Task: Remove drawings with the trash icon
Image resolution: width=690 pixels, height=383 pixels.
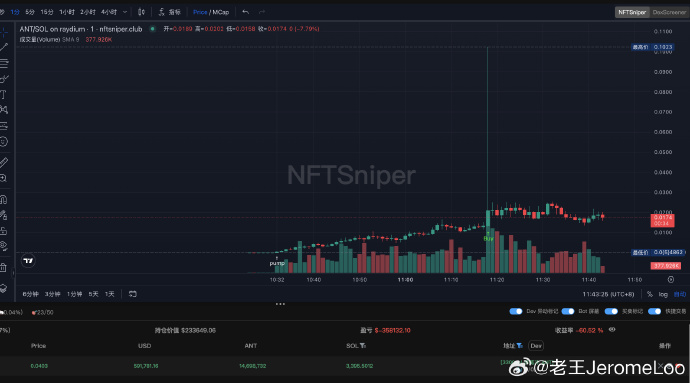Action: click(x=4, y=267)
